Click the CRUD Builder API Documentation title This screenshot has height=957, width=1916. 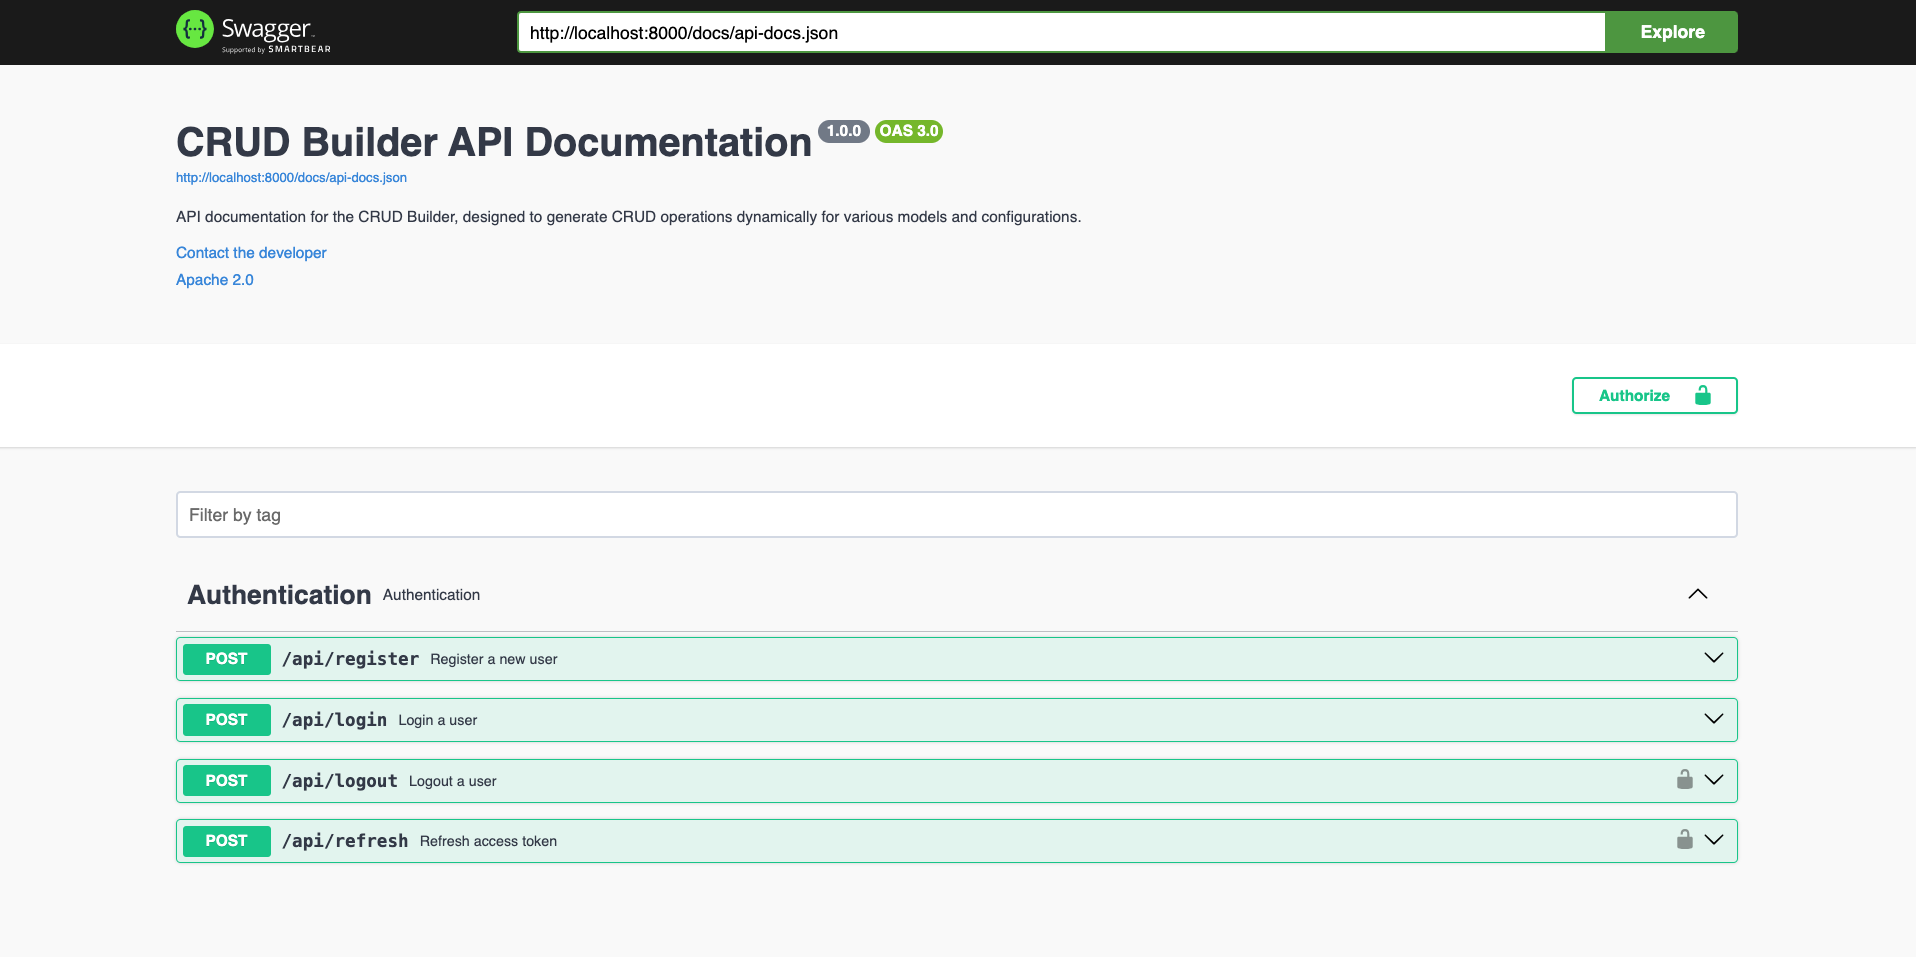click(494, 142)
